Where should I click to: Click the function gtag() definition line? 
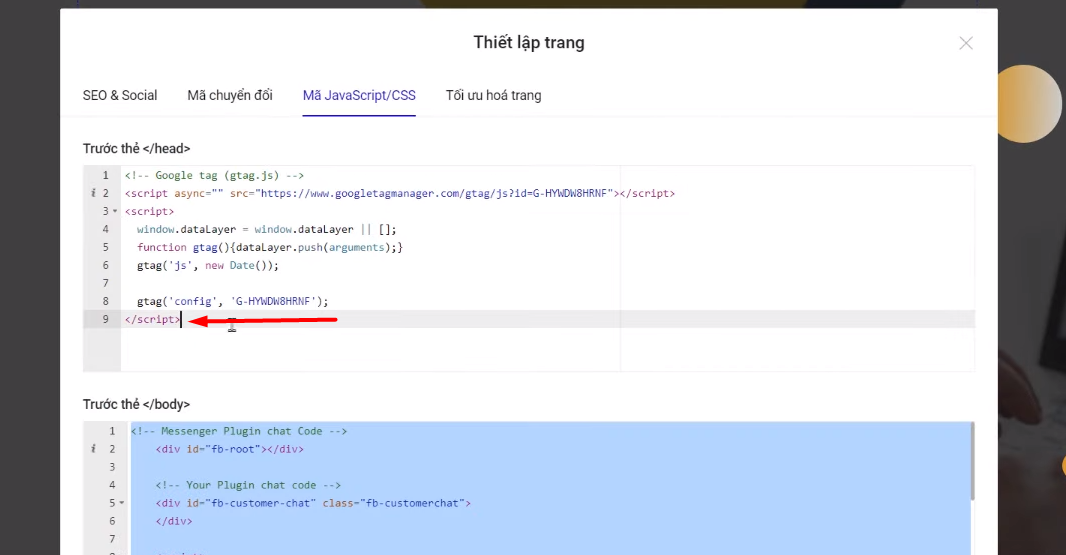point(269,247)
